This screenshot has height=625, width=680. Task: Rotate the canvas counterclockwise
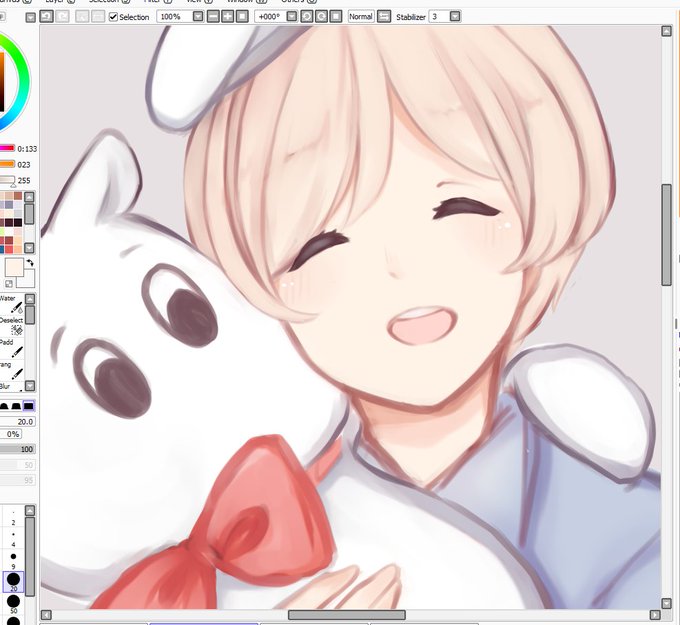tap(307, 16)
